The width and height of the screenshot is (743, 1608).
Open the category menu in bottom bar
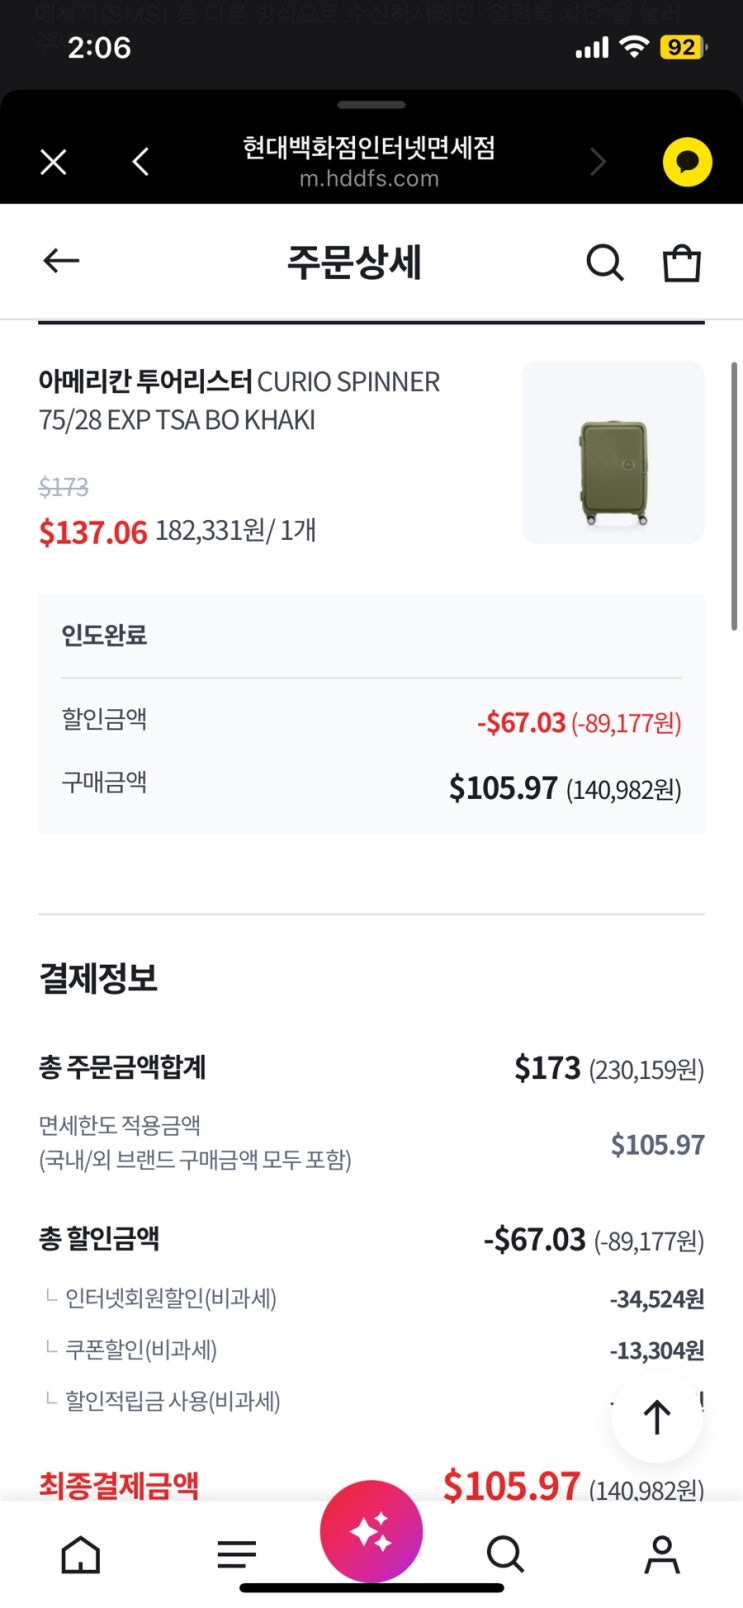pyautogui.click(x=237, y=1554)
